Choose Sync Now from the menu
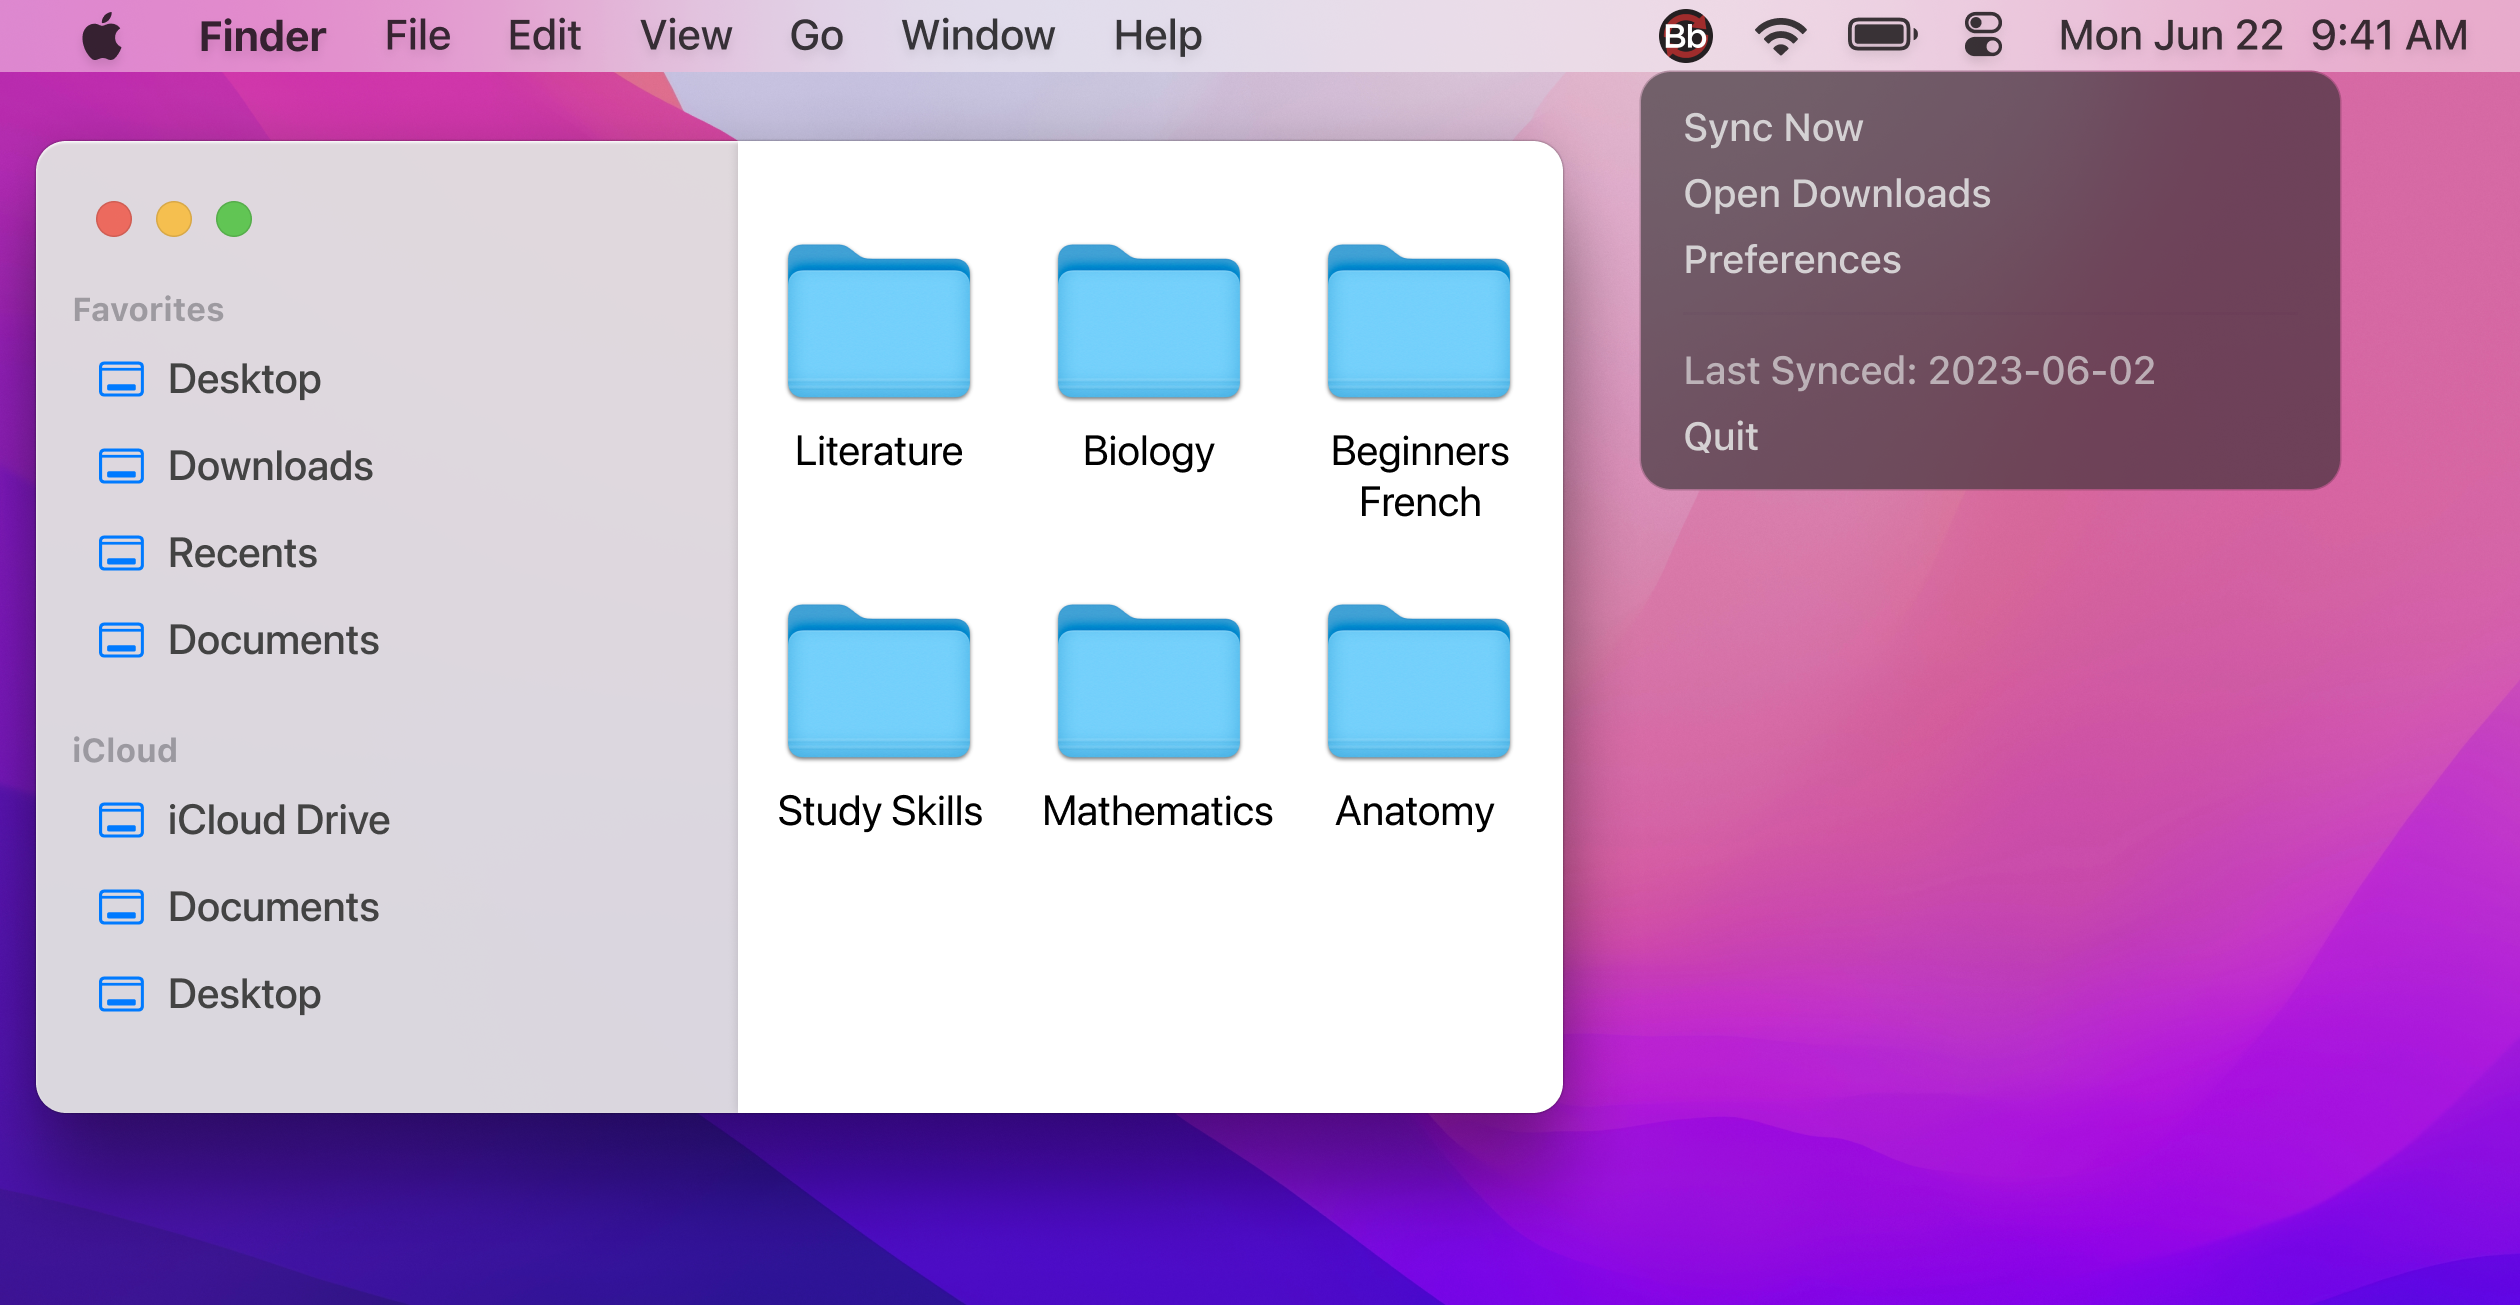The image size is (2520, 1305). [1773, 128]
